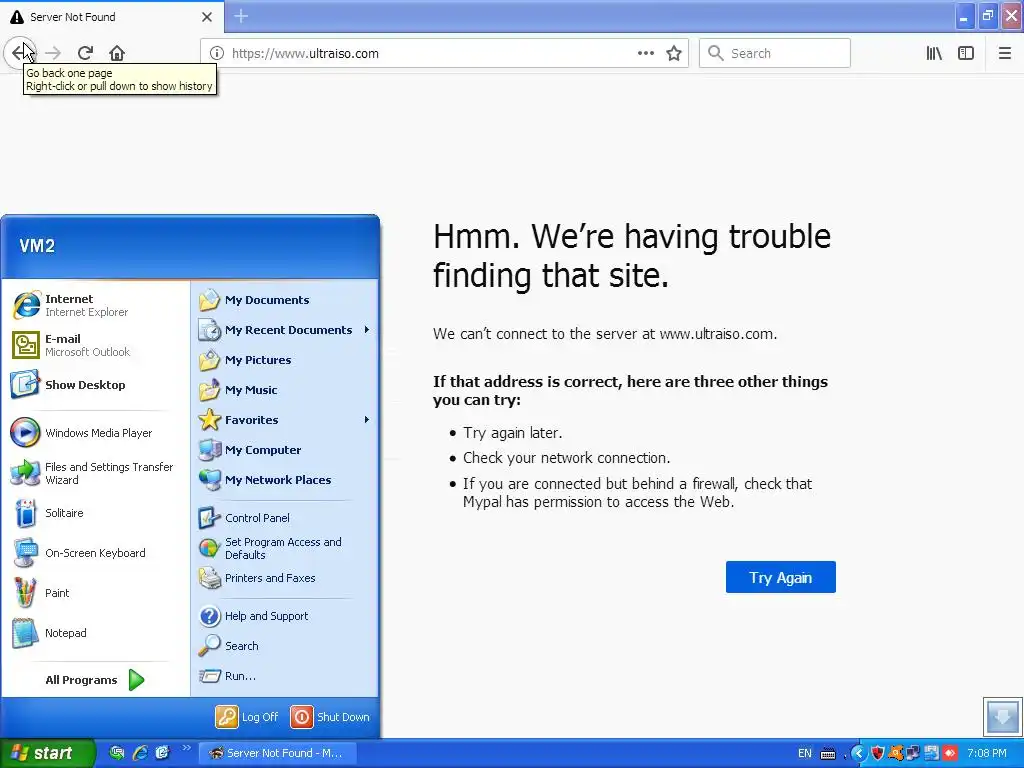1024x768 pixels.
Task: Click the taskbar clock showing 7:08 PM
Action: tap(987, 754)
